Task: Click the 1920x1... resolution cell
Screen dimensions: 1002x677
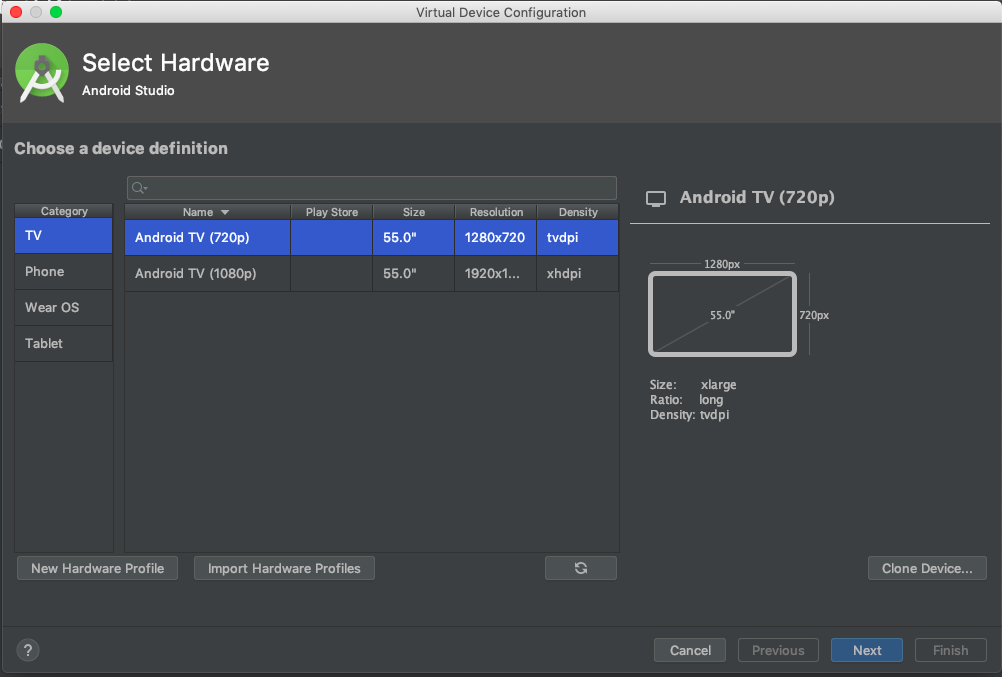Action: click(x=495, y=273)
